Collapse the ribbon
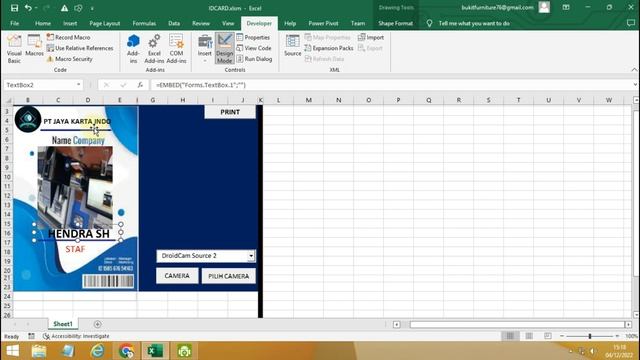Screen dimensions: 640x360 (634, 70)
